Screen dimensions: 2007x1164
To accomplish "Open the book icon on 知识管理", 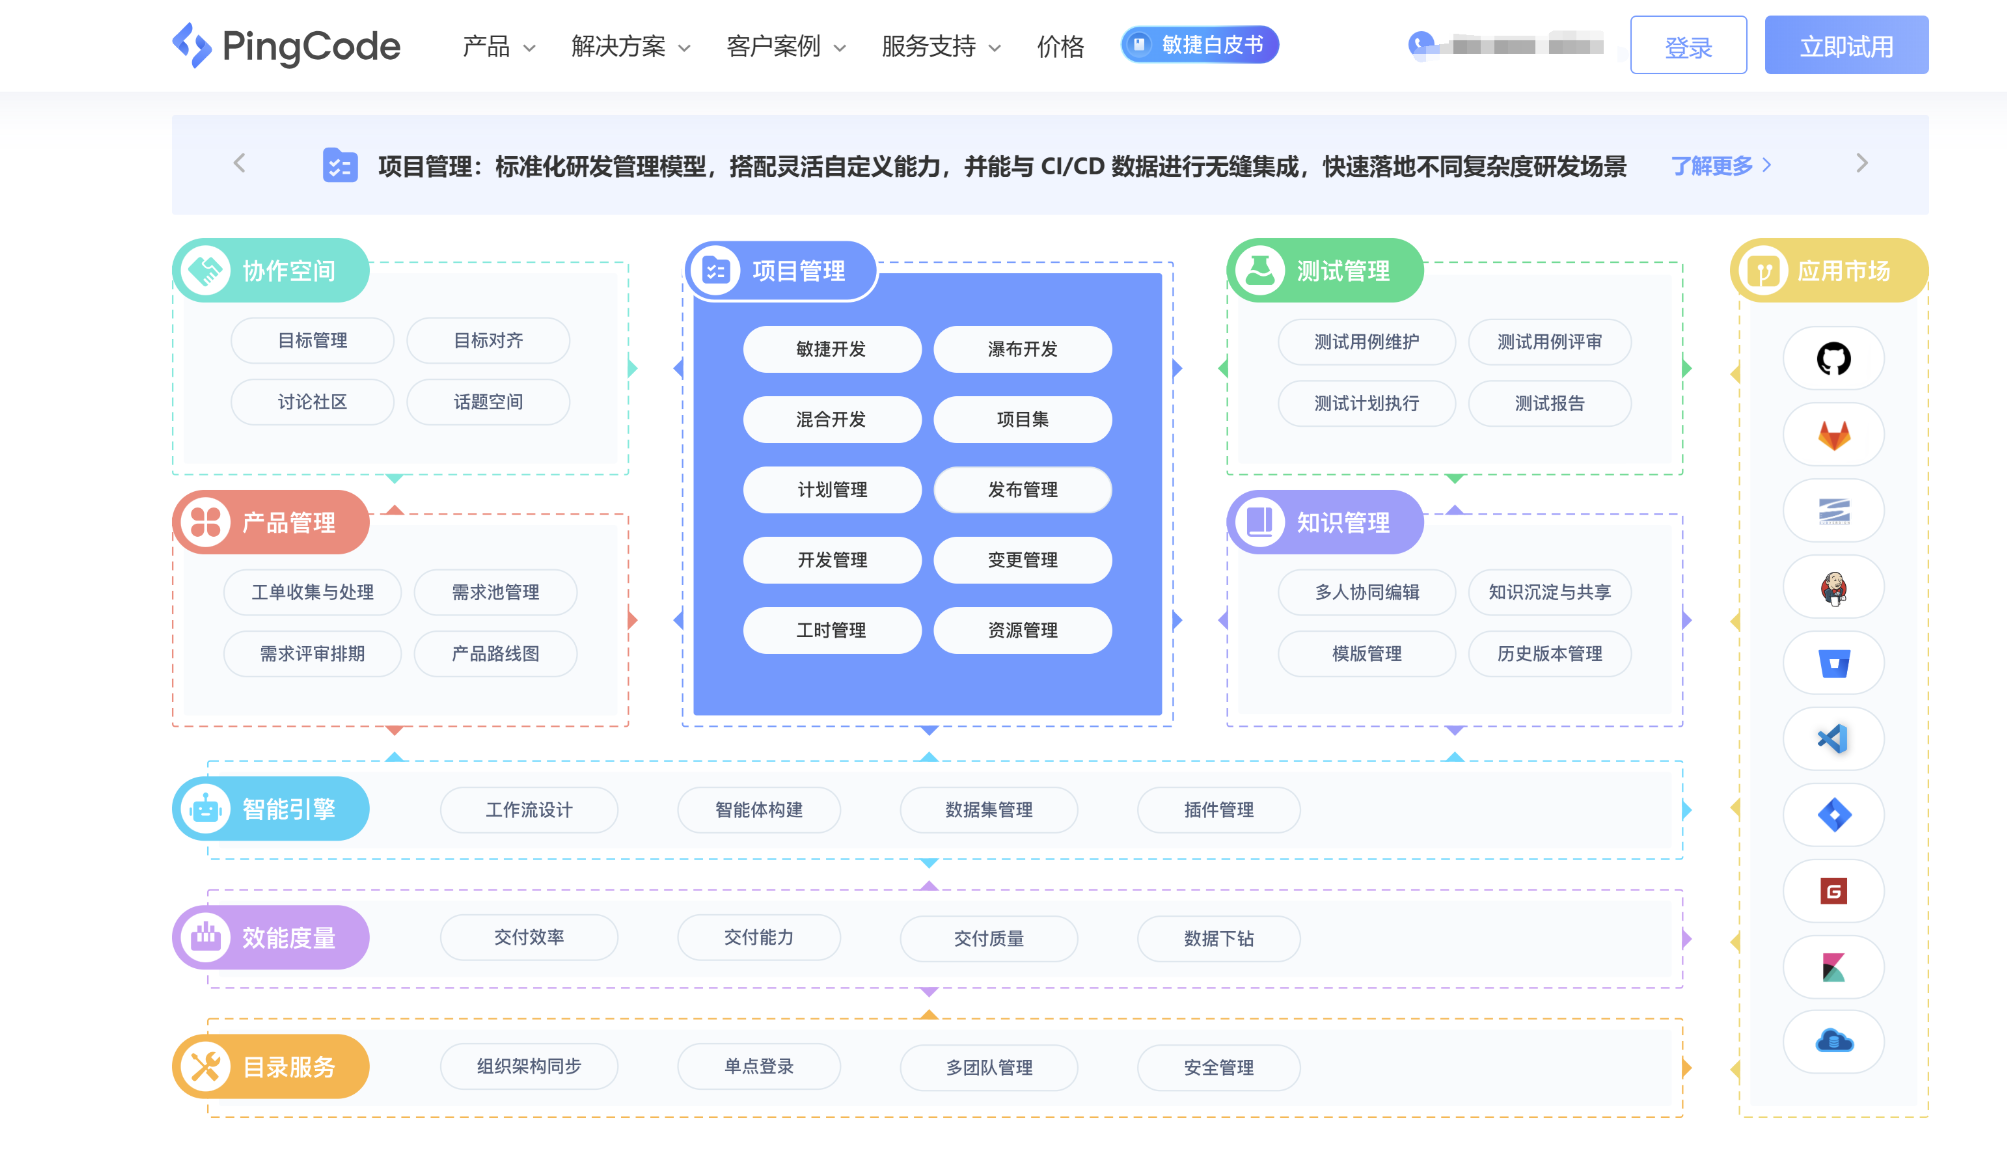I will 1260,521.
